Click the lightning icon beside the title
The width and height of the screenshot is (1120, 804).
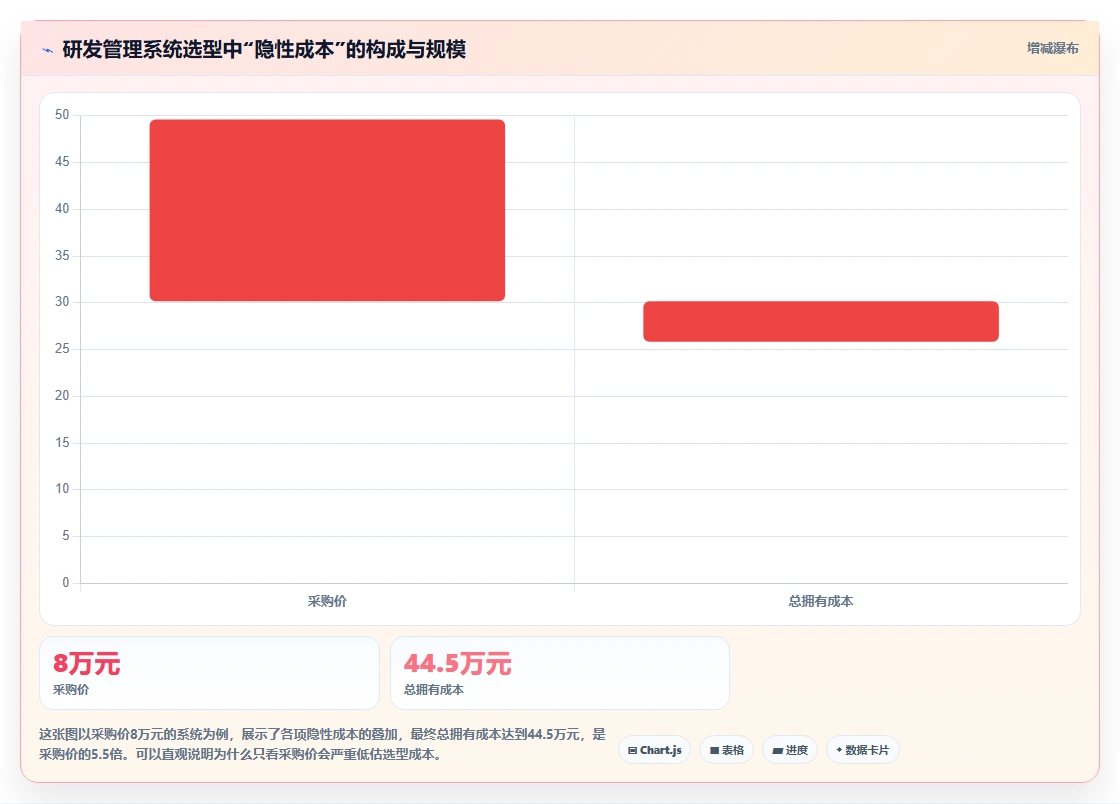click(48, 50)
